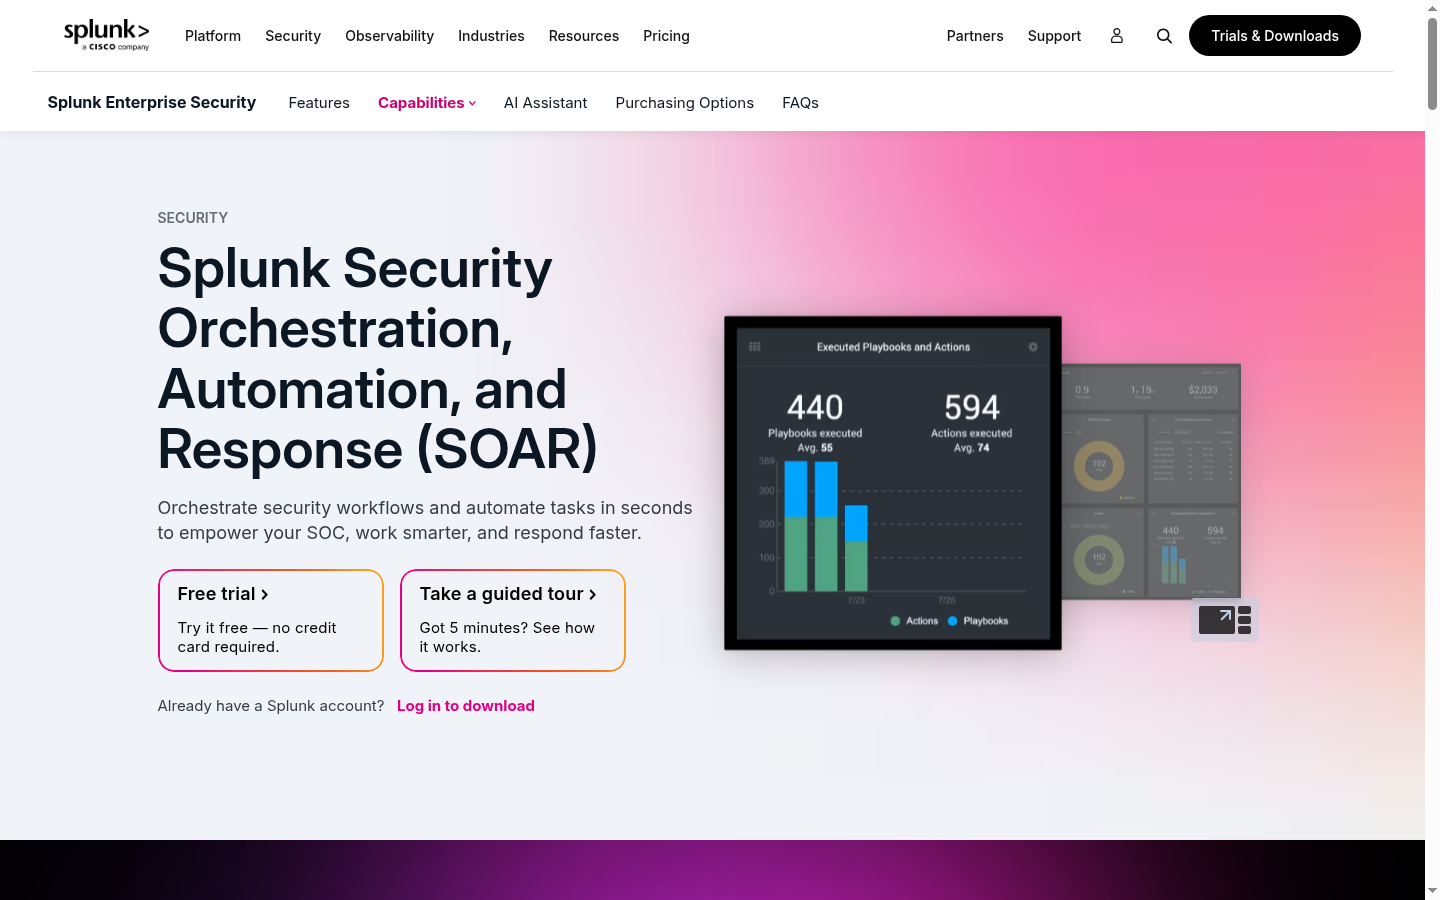Click Trials & Downloads button
Screen dimensions: 1440x900
[x=1275, y=36]
